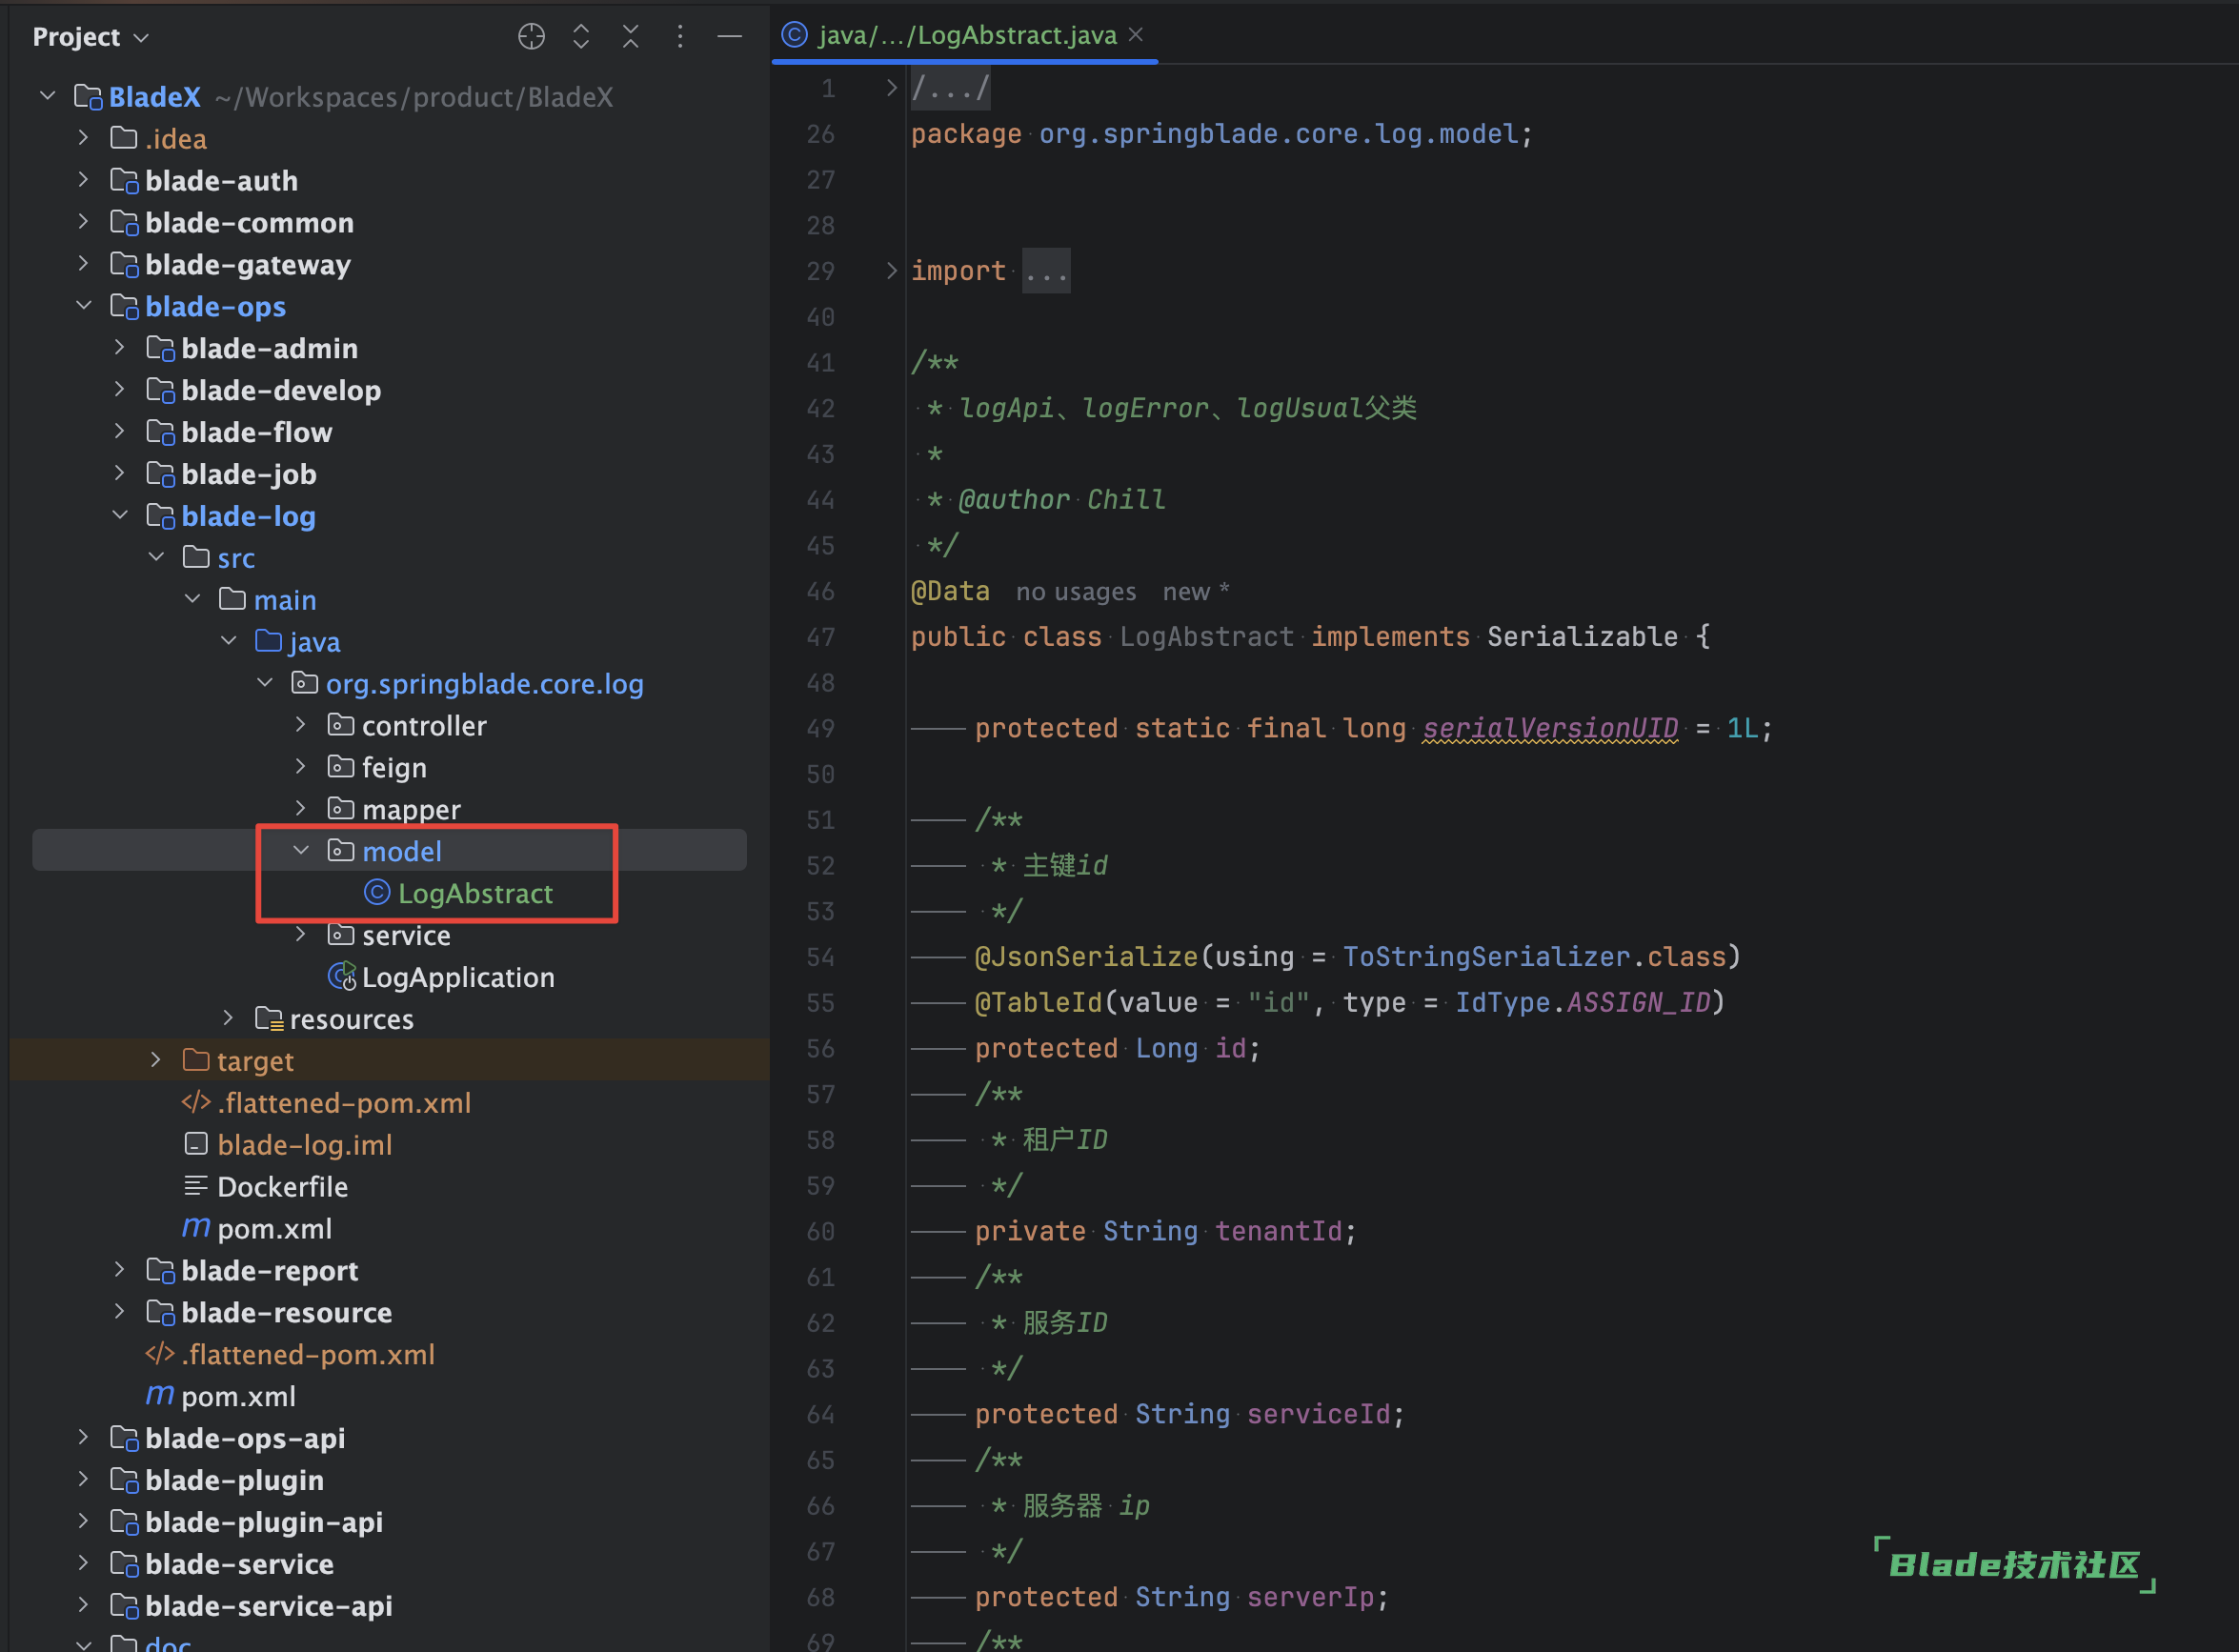
Task: Open the Project view dropdown
Action: click(x=91, y=37)
